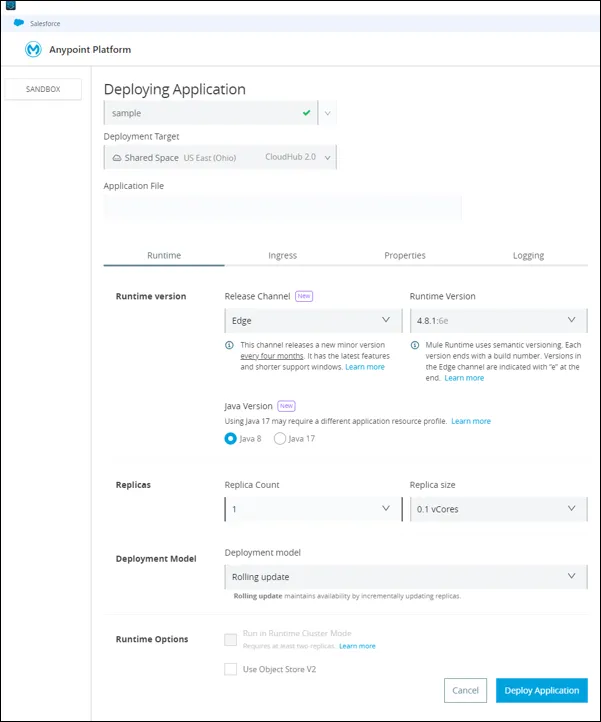
Task: Click the Salesforce cloud logo icon
Action: [x=19, y=23]
